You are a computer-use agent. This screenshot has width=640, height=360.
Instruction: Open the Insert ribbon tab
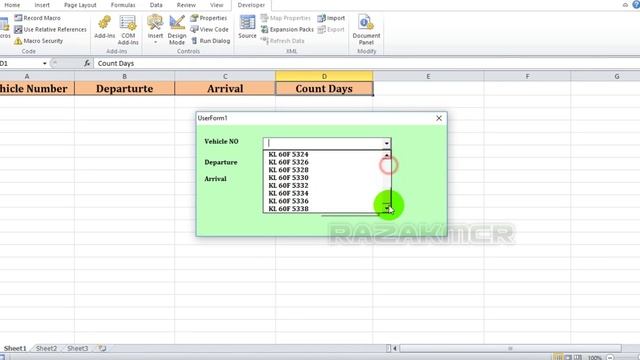(x=42, y=5)
